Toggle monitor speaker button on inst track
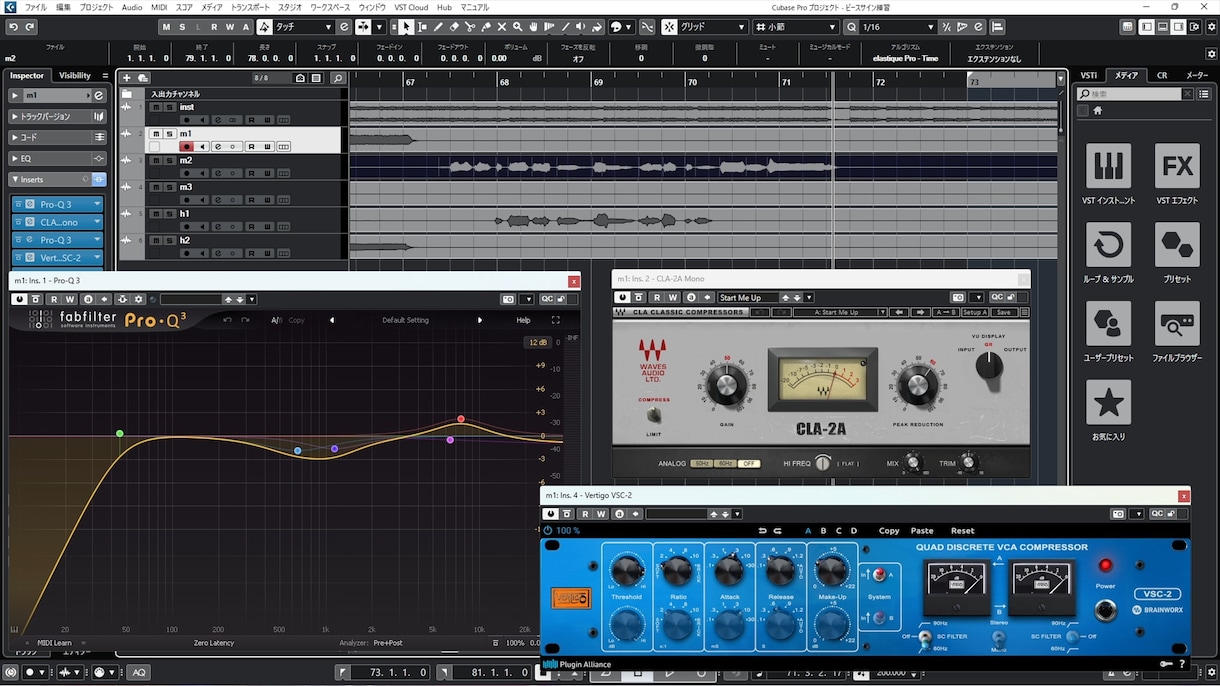The height and width of the screenshot is (686, 1220). point(203,120)
